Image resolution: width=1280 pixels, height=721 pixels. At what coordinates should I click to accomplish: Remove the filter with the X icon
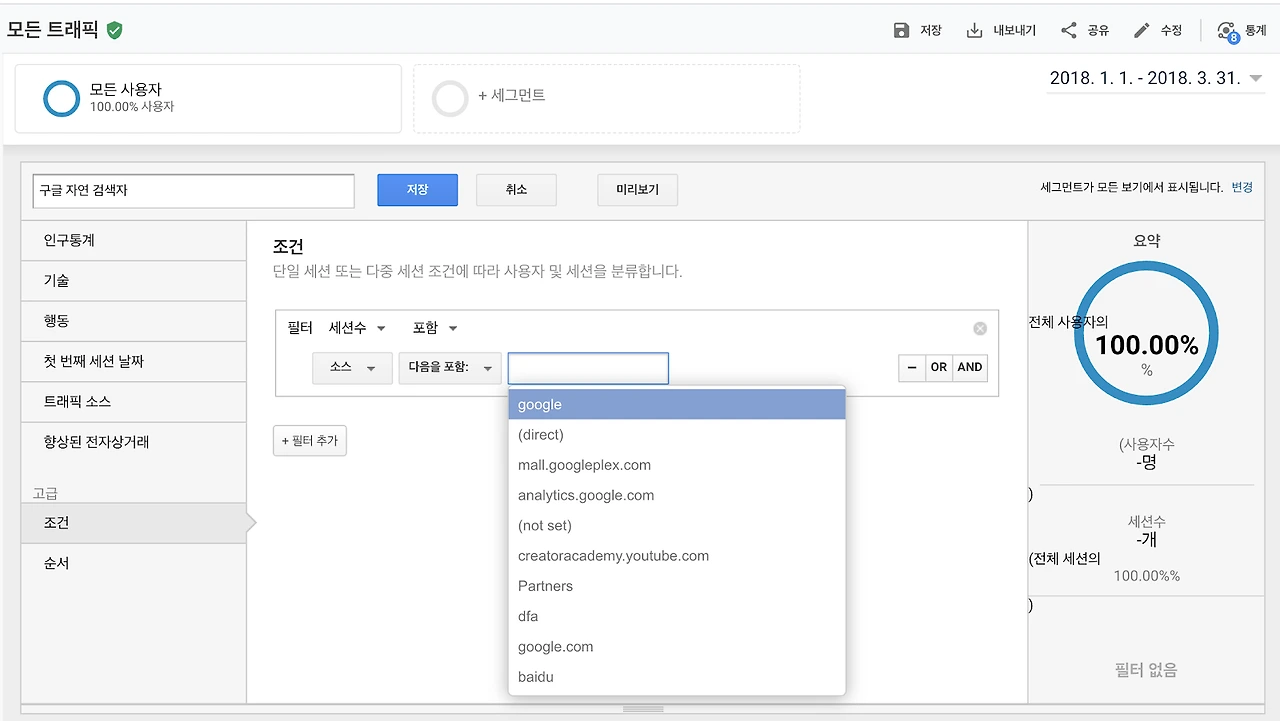[x=980, y=328]
